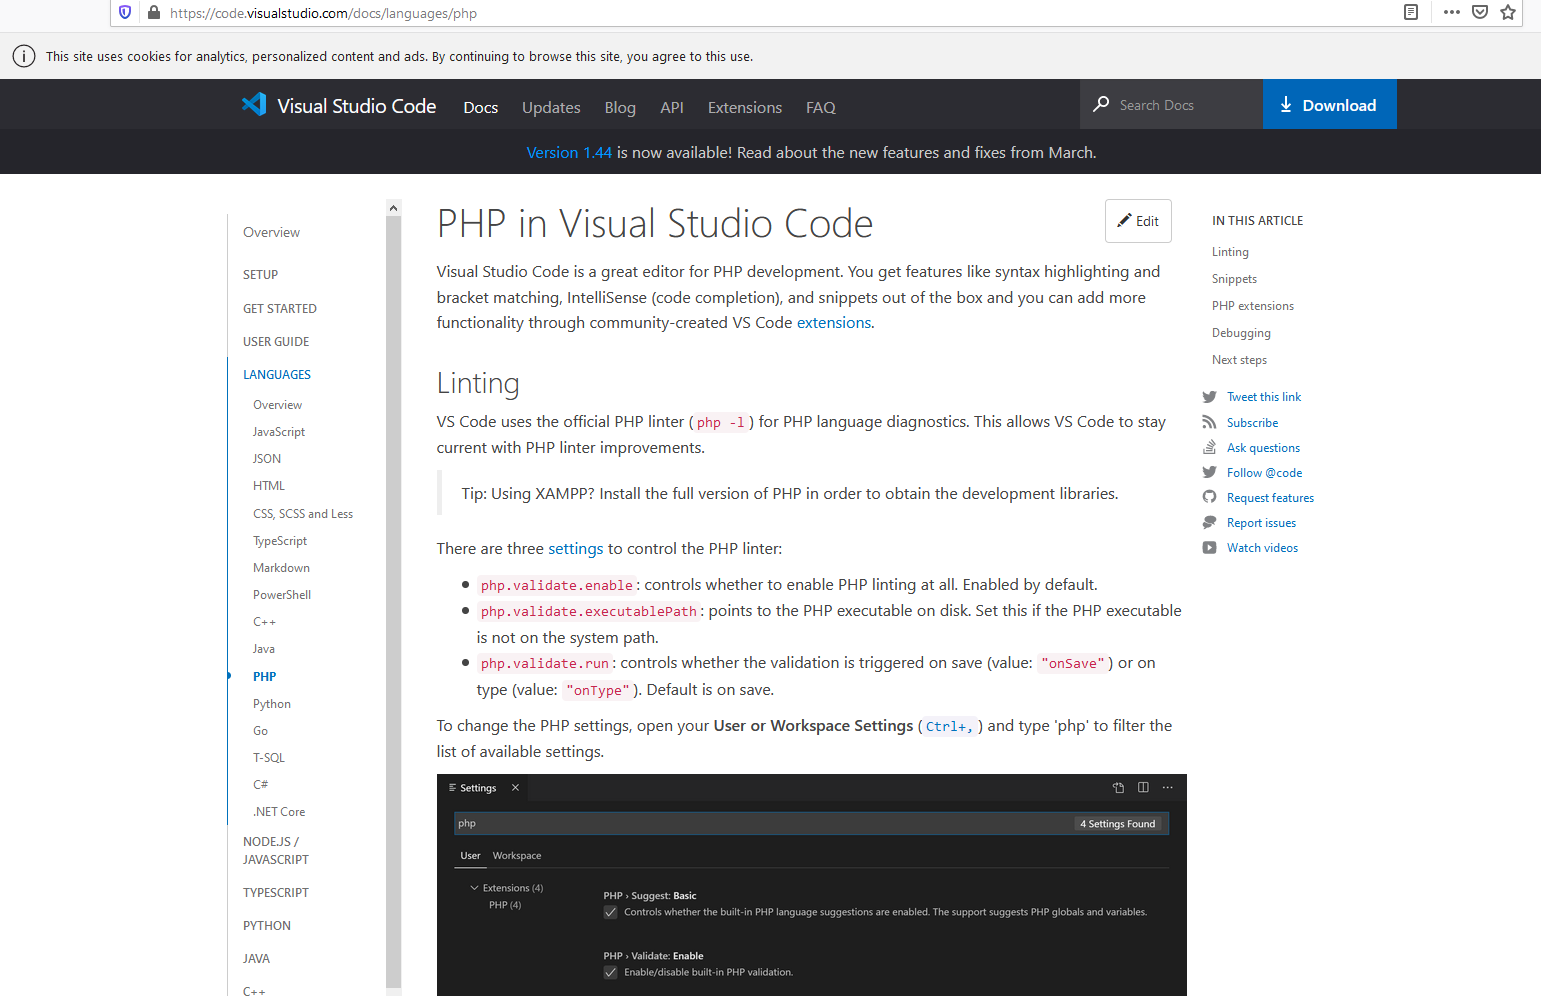Open the FAQ nav item
This screenshot has width=1541, height=996.
(821, 107)
